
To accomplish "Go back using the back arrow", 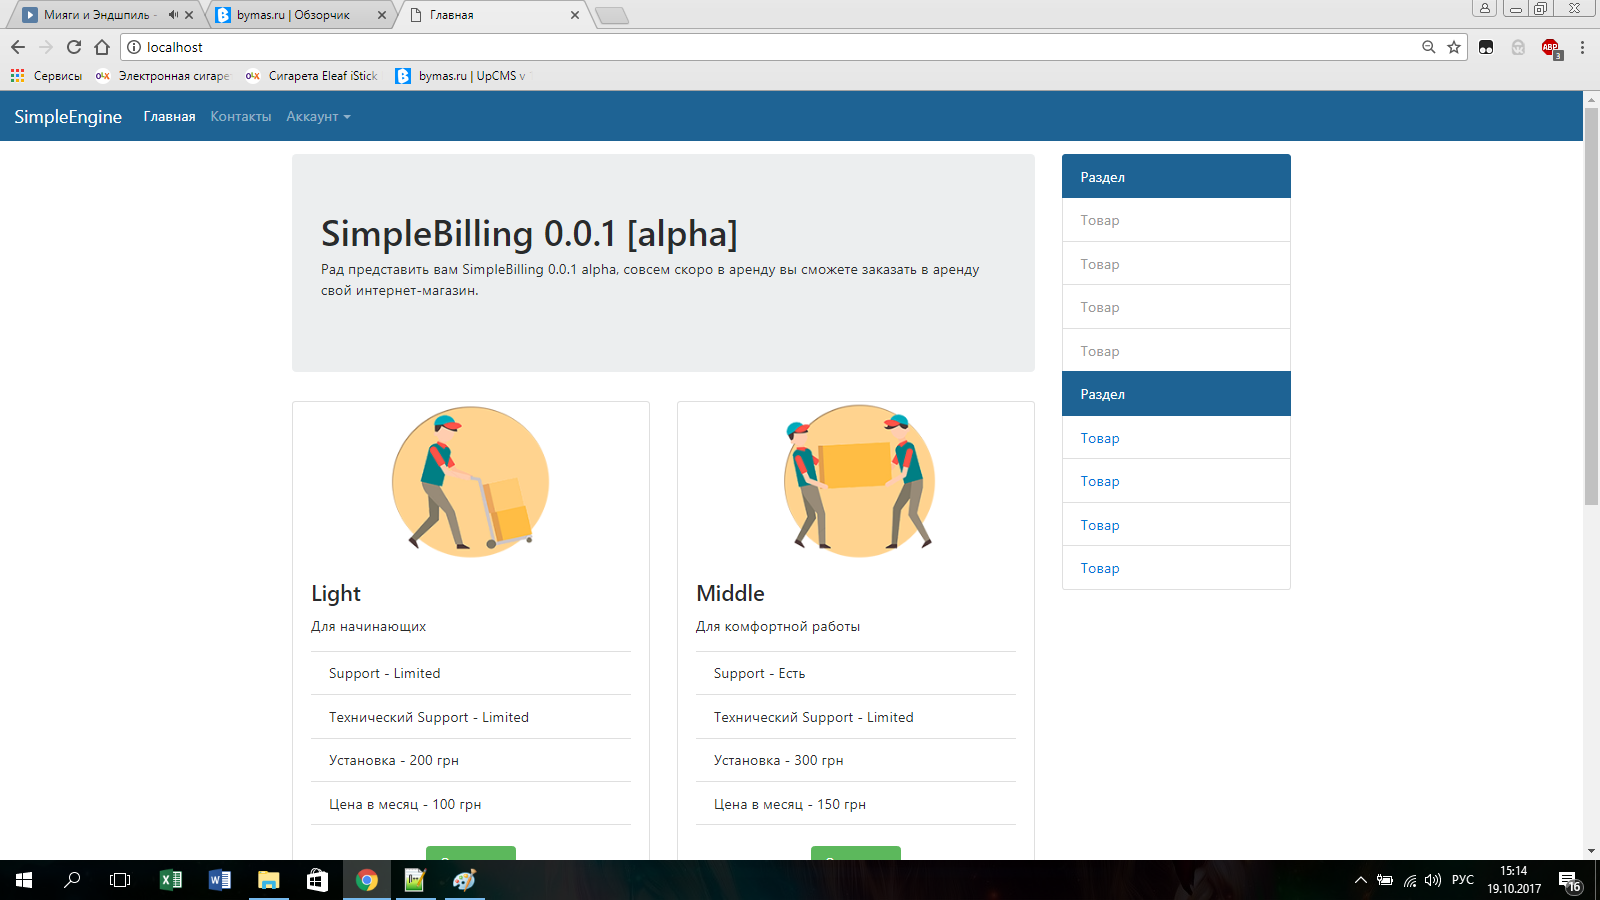I will [18, 47].
